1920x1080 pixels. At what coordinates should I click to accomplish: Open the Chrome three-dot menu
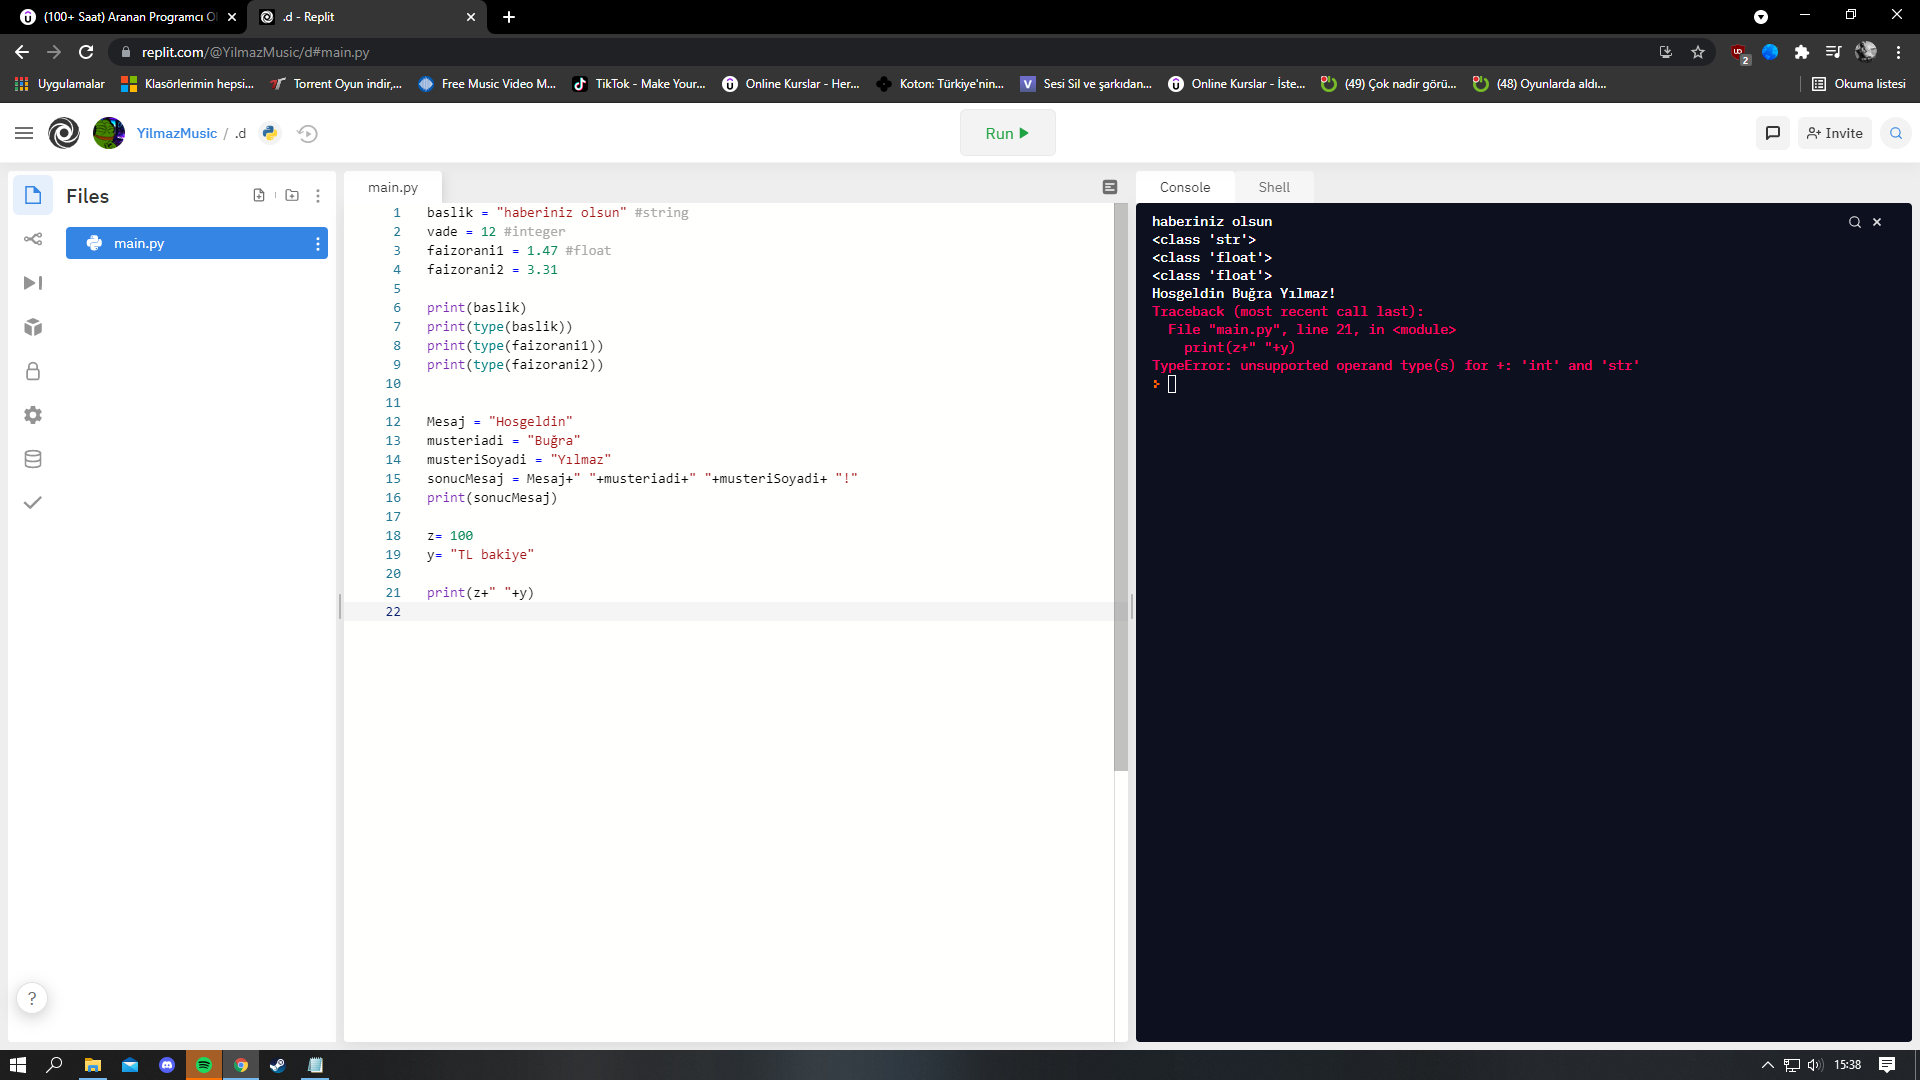tap(1899, 52)
